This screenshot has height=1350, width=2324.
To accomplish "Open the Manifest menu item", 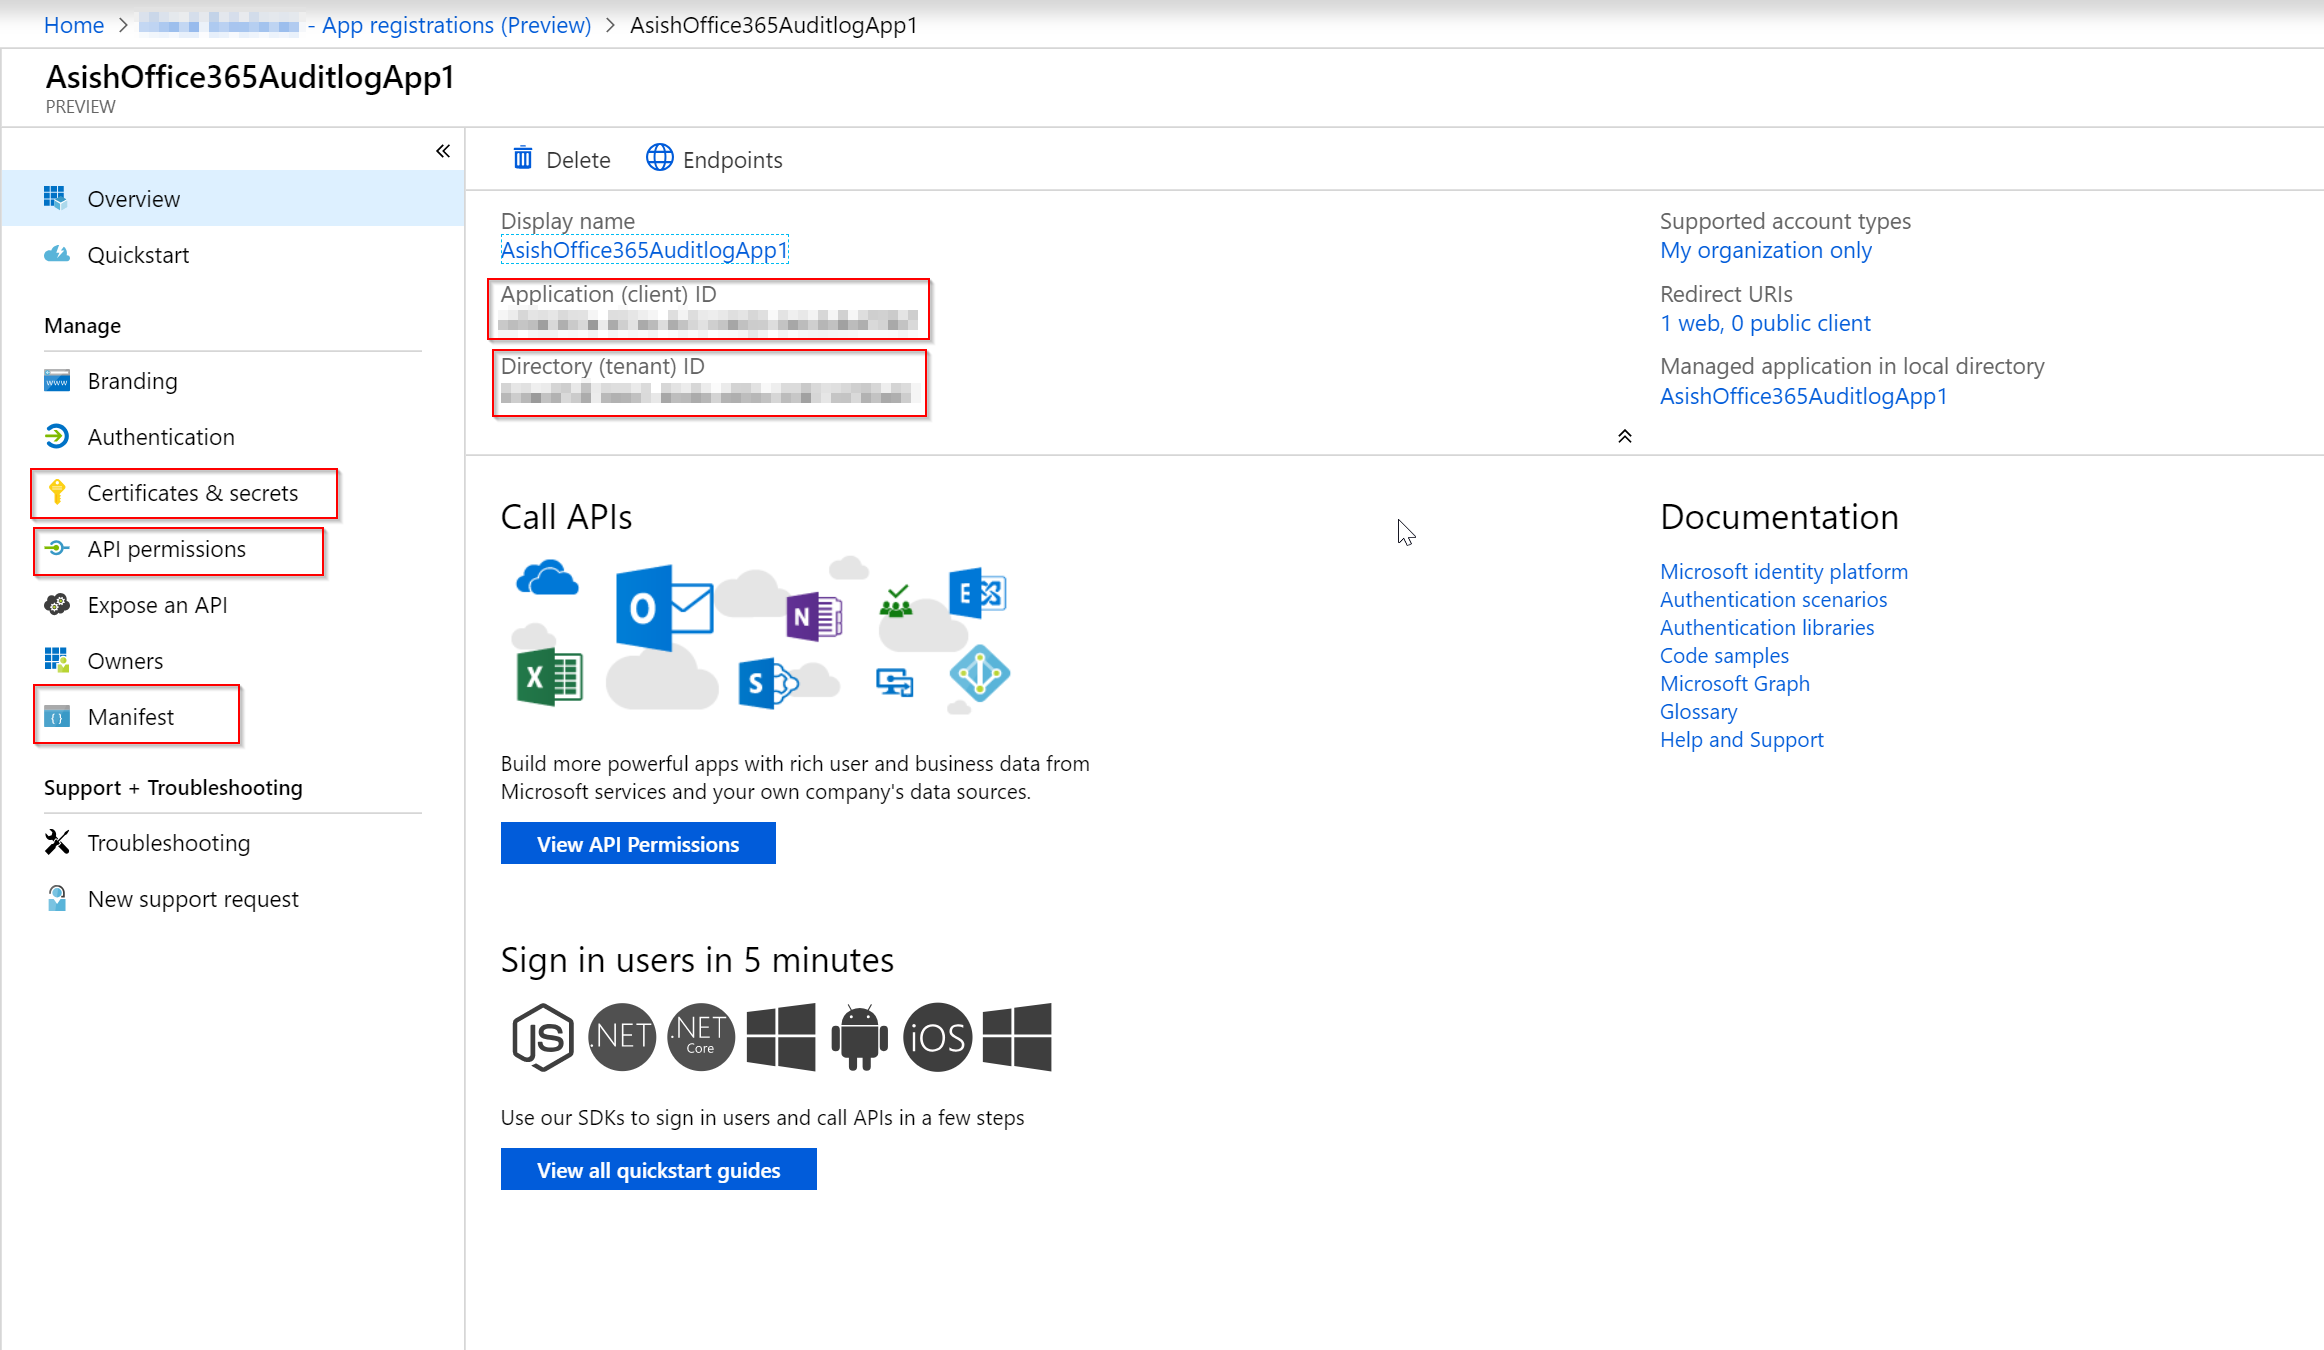I will 130,717.
